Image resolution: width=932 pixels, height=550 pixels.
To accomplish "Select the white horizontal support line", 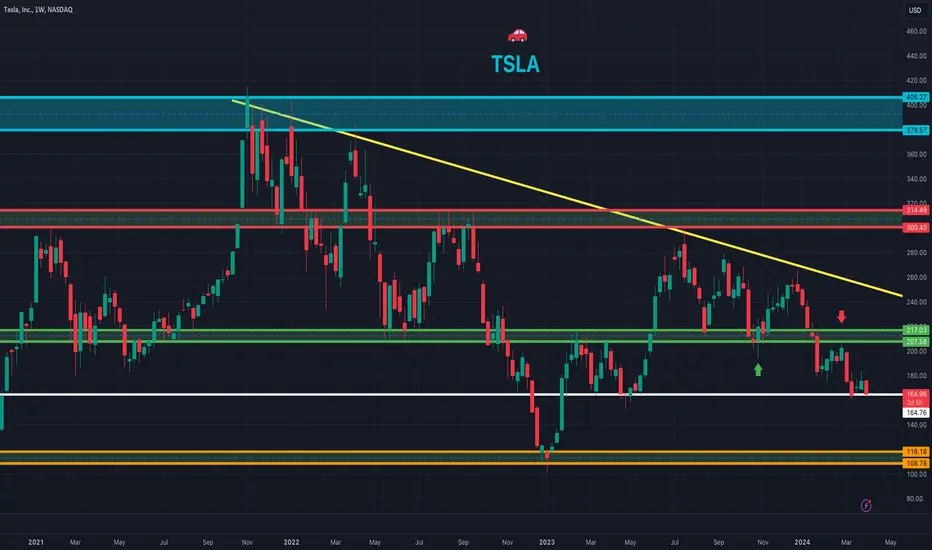I will 451,394.
